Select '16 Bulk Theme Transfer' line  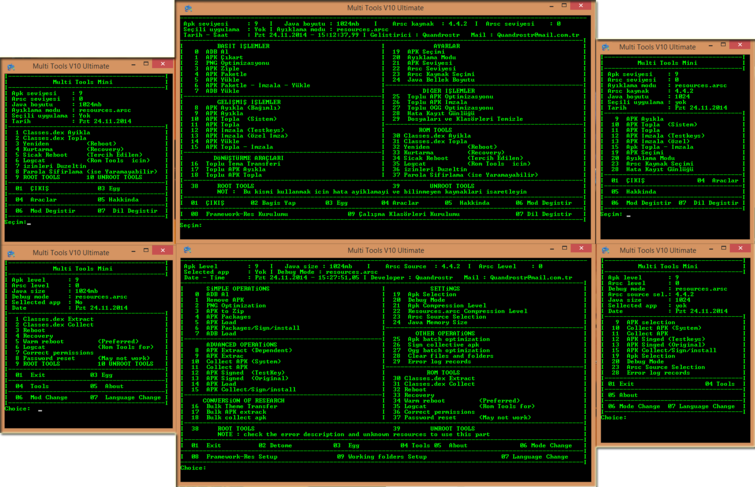(234, 406)
